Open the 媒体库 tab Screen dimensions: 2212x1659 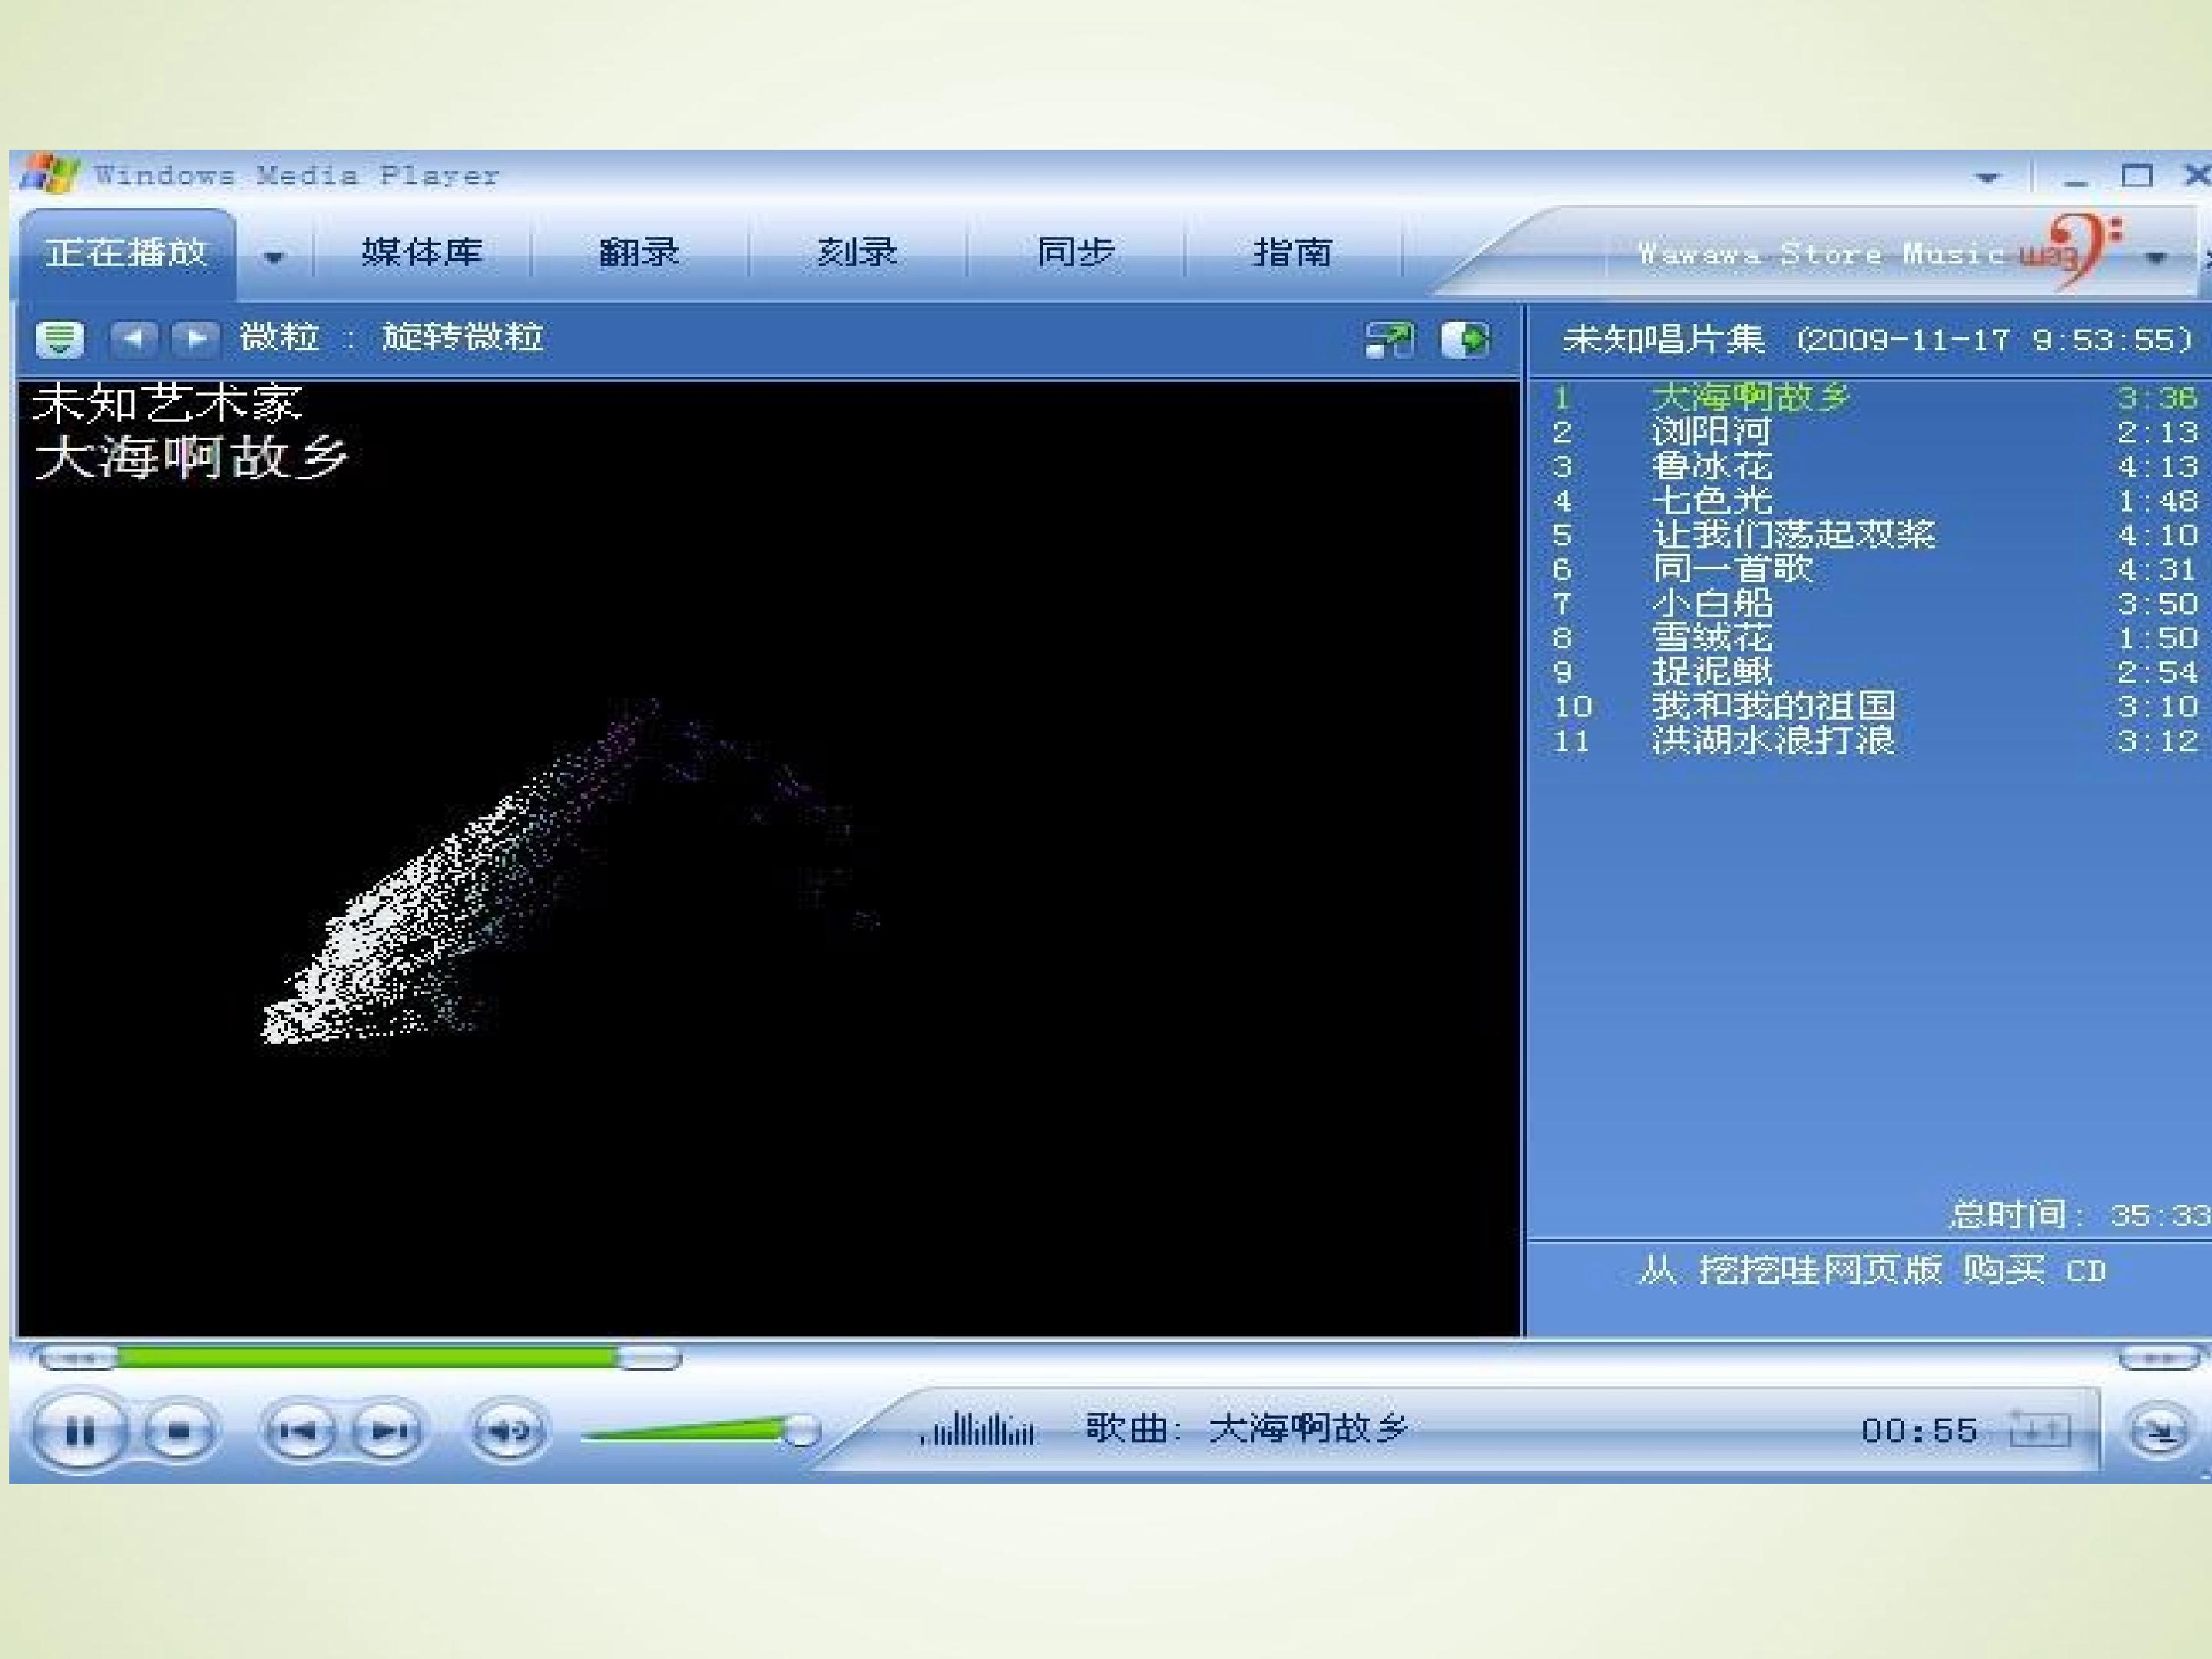click(x=421, y=252)
